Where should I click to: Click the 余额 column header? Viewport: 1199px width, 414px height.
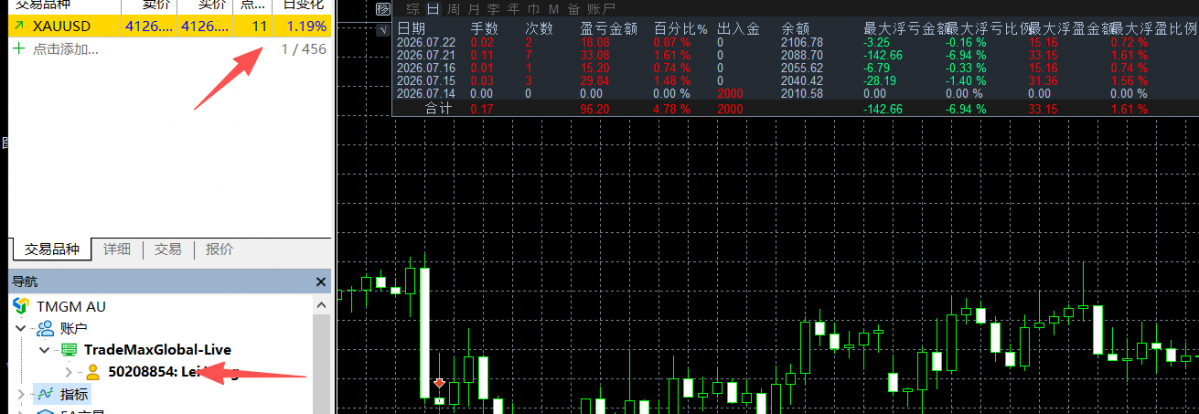pyautogui.click(x=795, y=30)
